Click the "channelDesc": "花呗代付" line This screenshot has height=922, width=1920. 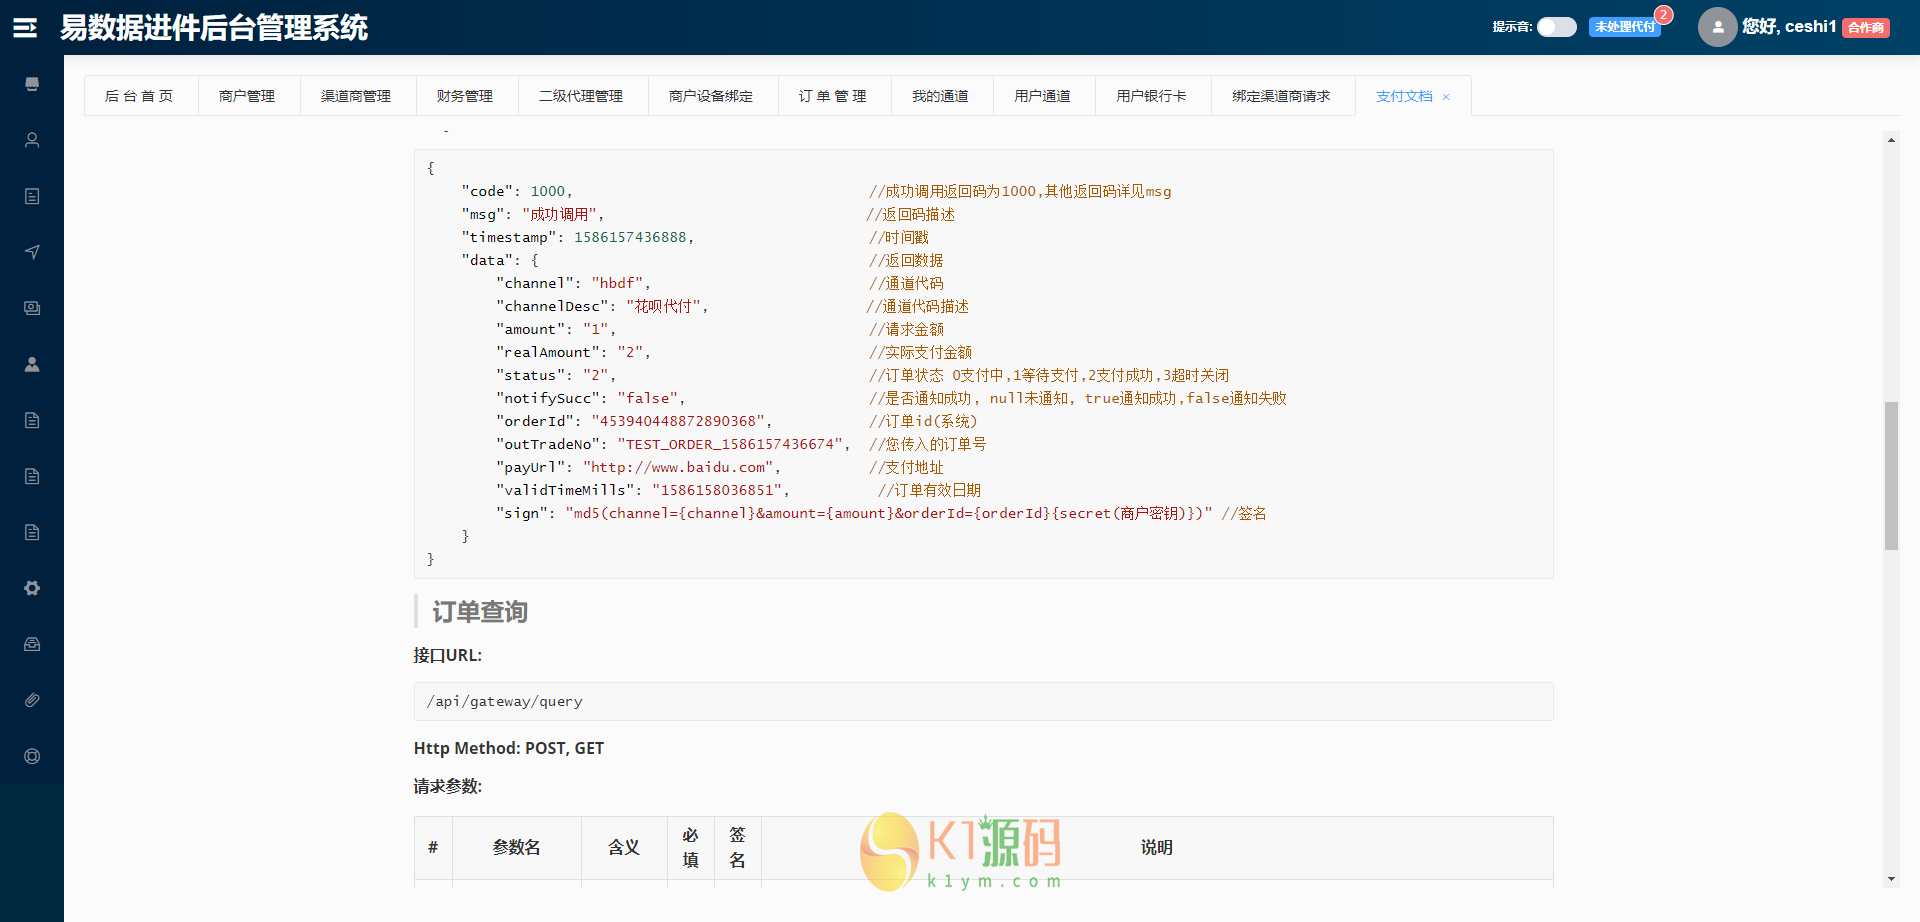(603, 306)
